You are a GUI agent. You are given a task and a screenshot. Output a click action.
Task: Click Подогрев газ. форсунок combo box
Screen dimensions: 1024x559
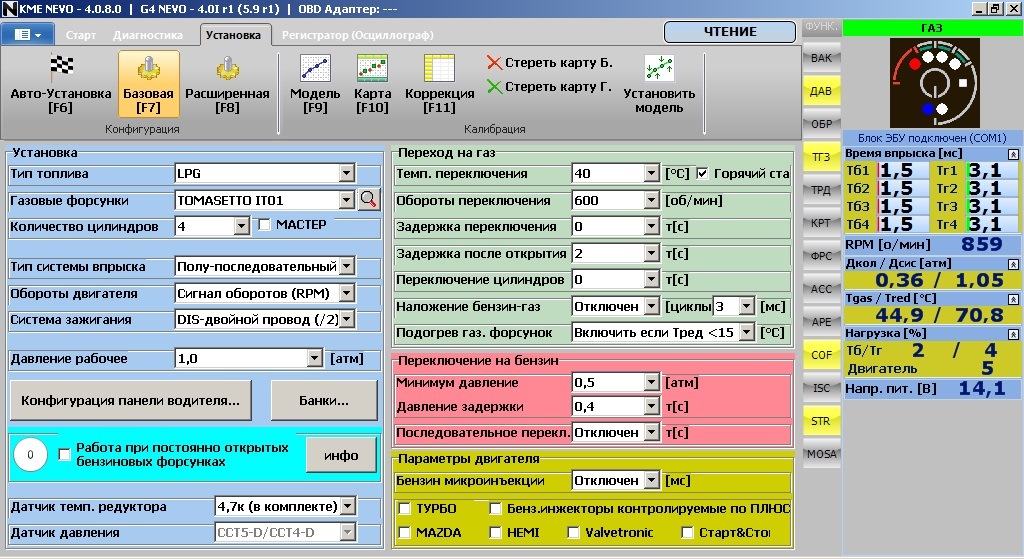(x=663, y=332)
